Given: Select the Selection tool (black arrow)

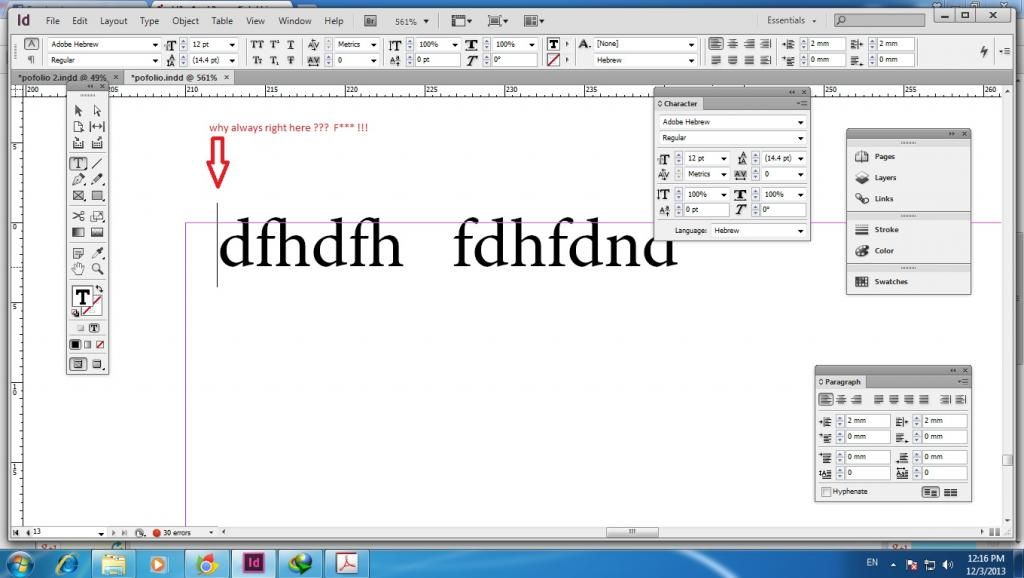Looking at the screenshot, I should pyautogui.click(x=78, y=111).
